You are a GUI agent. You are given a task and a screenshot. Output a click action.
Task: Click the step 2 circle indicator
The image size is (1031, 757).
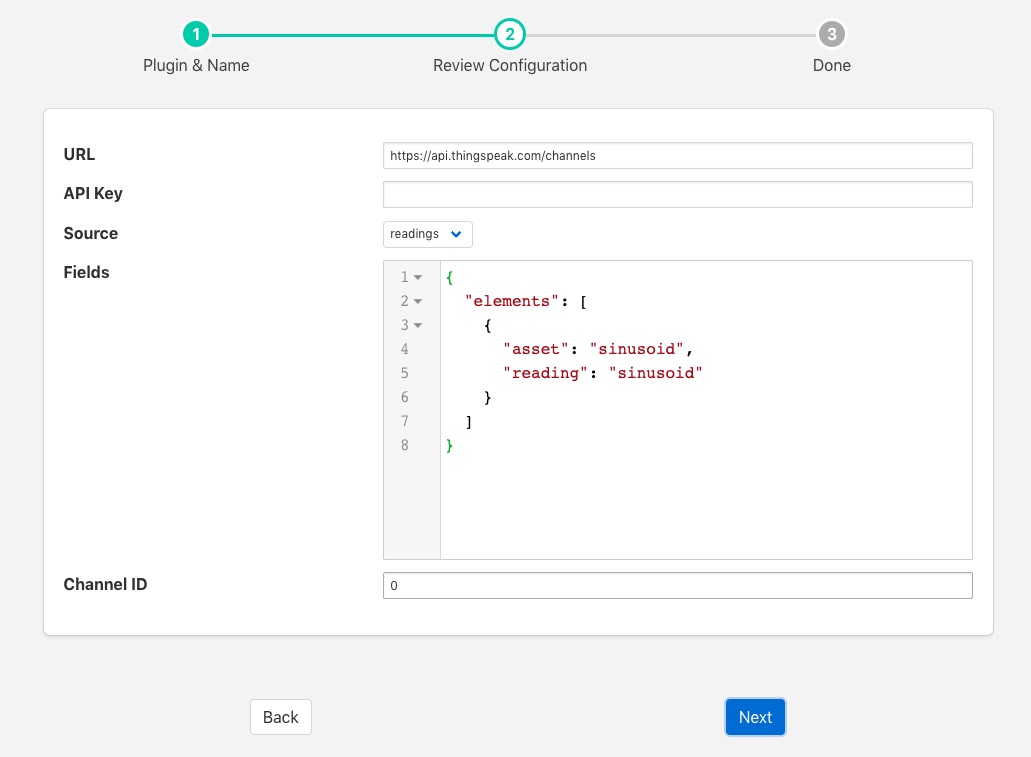click(509, 35)
